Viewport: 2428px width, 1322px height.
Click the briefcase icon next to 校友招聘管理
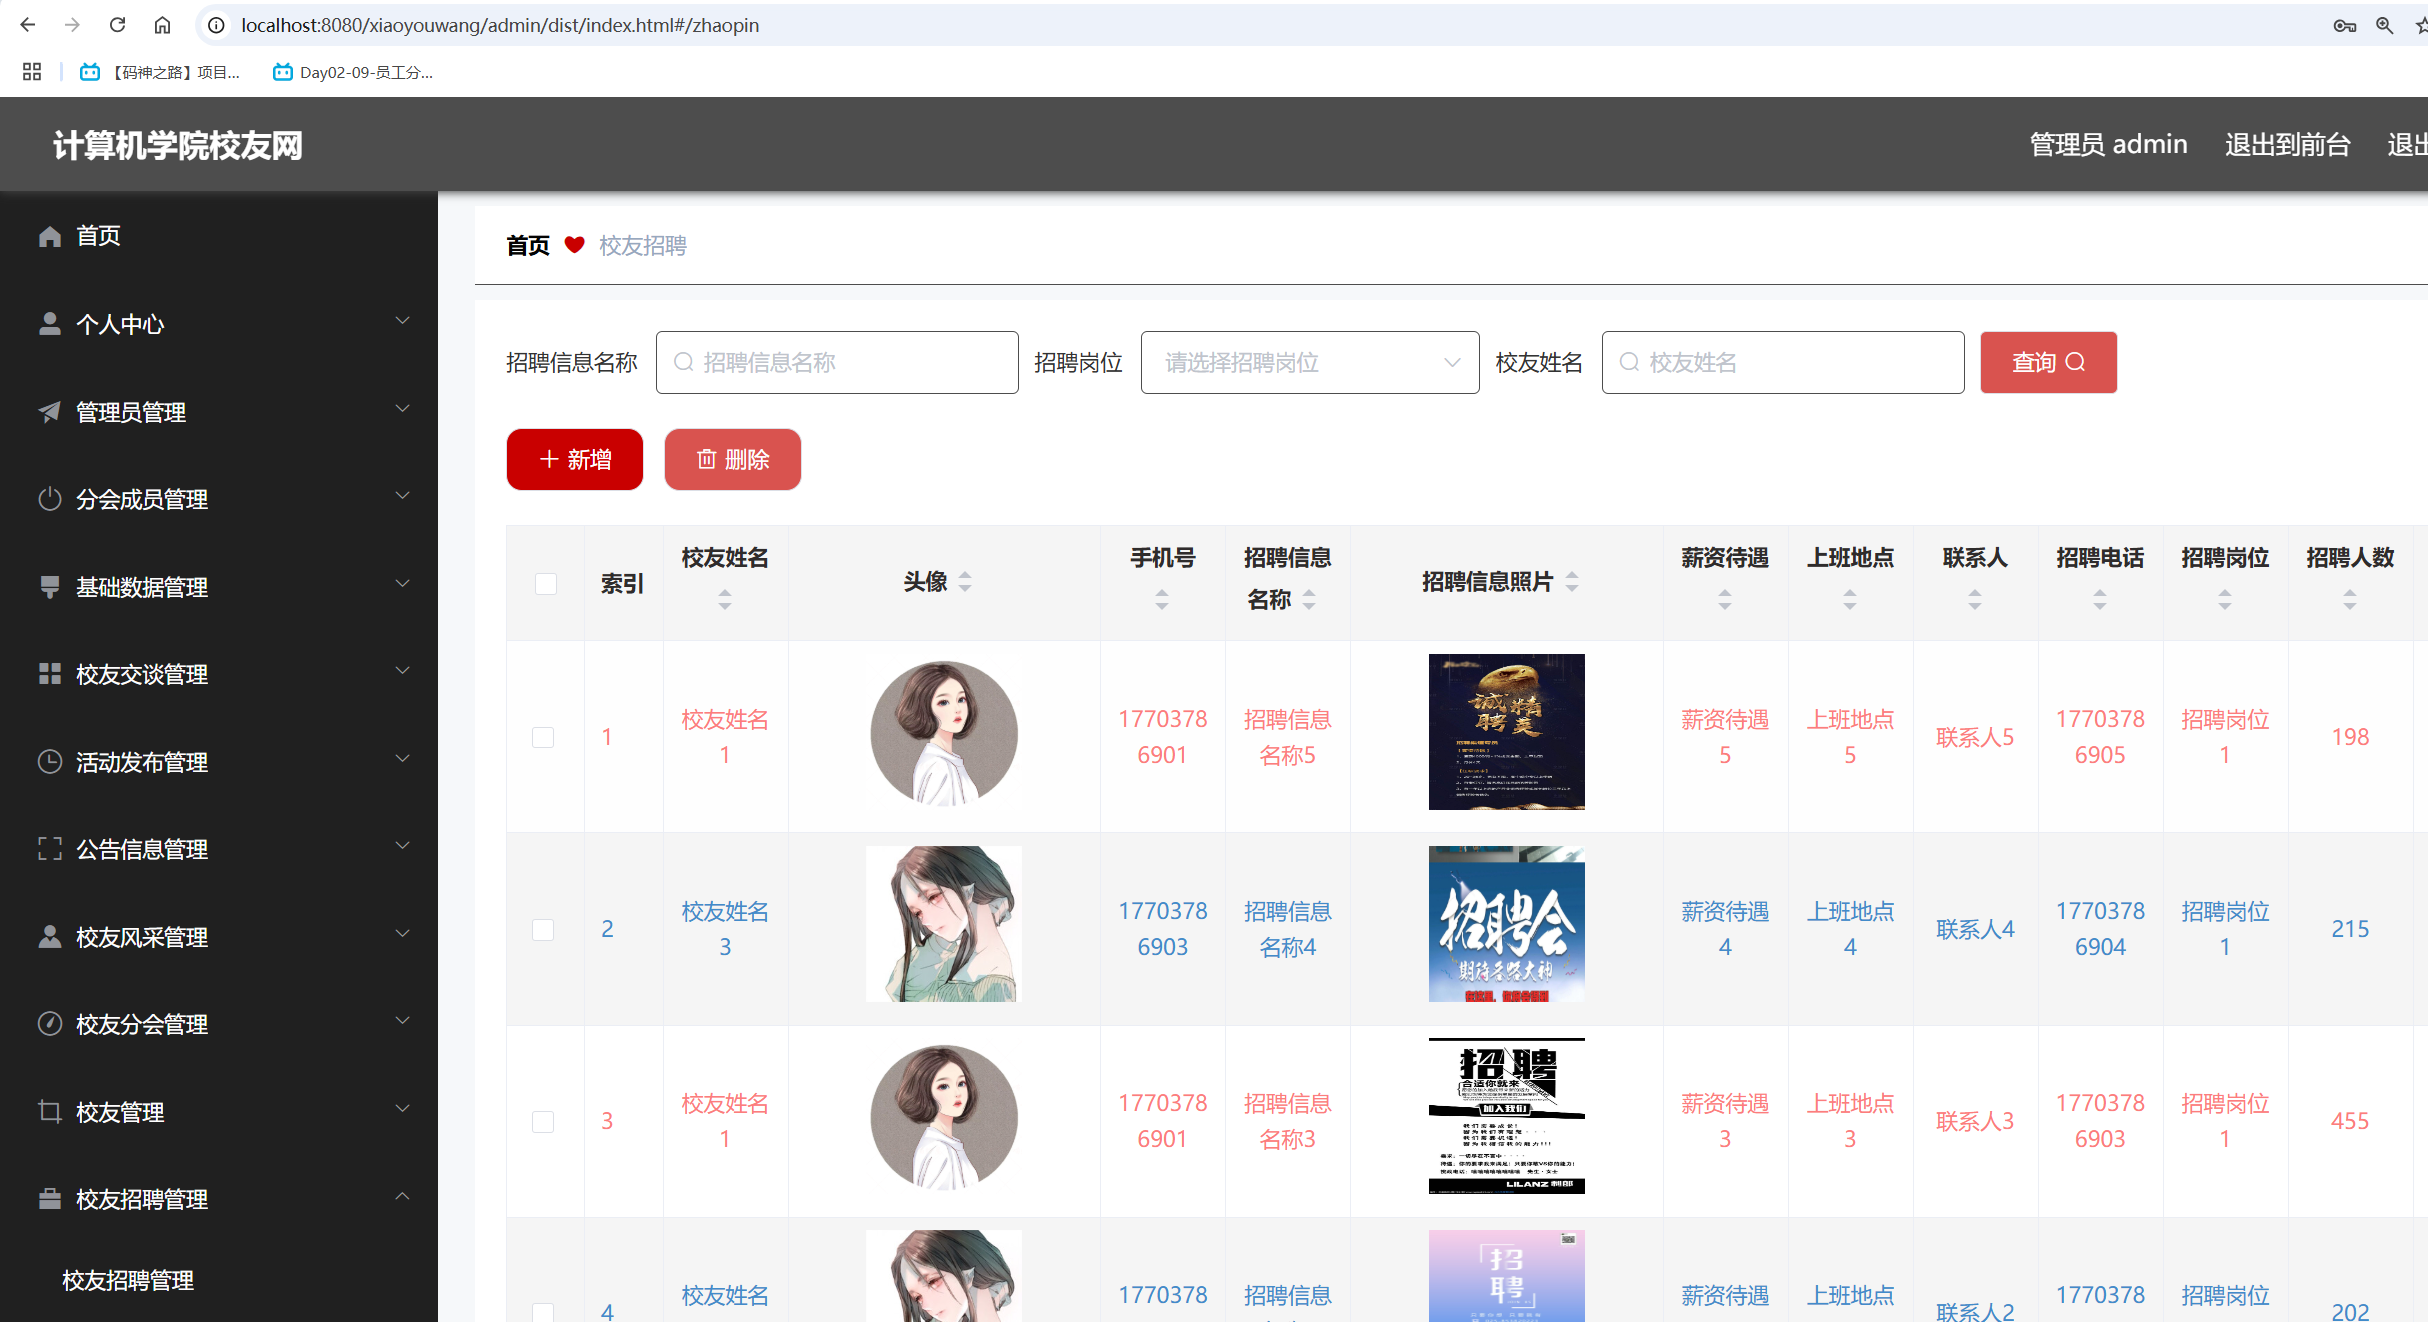(x=50, y=1199)
